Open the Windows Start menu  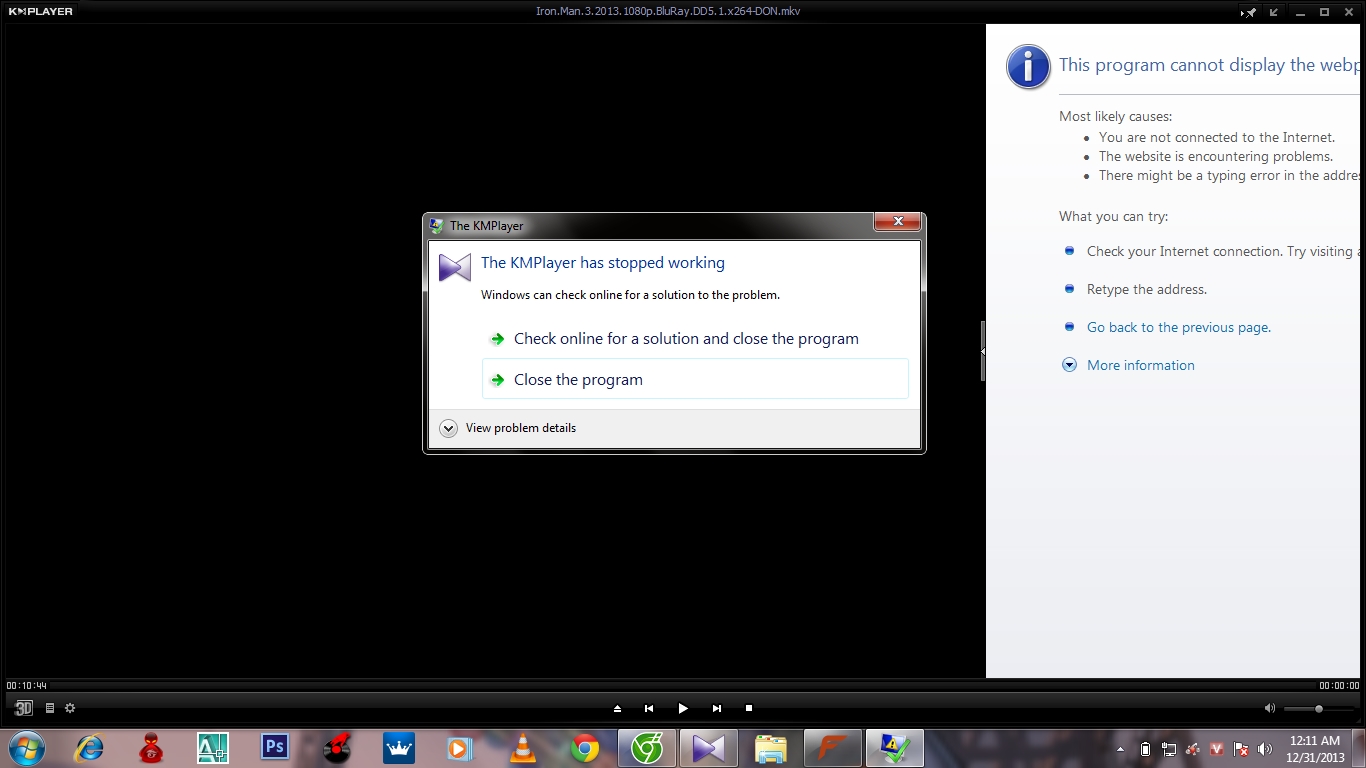tap(26, 747)
